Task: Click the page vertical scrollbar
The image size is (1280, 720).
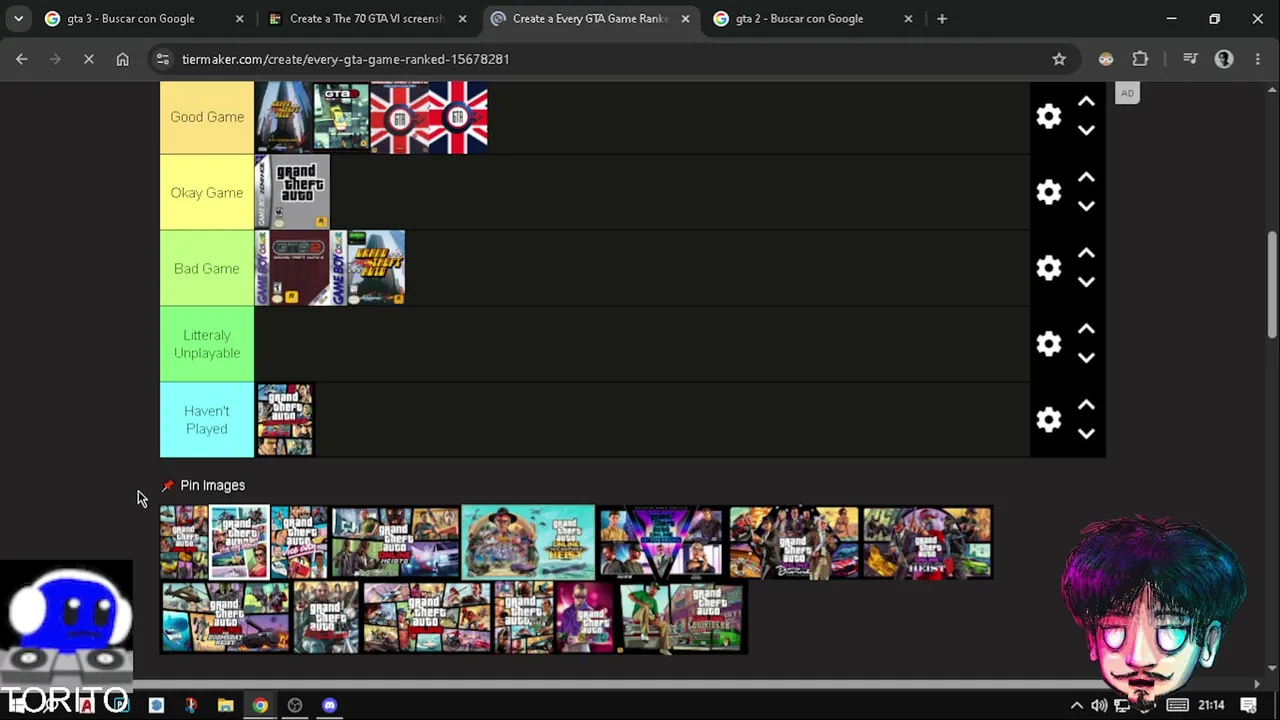Action: 1272,285
